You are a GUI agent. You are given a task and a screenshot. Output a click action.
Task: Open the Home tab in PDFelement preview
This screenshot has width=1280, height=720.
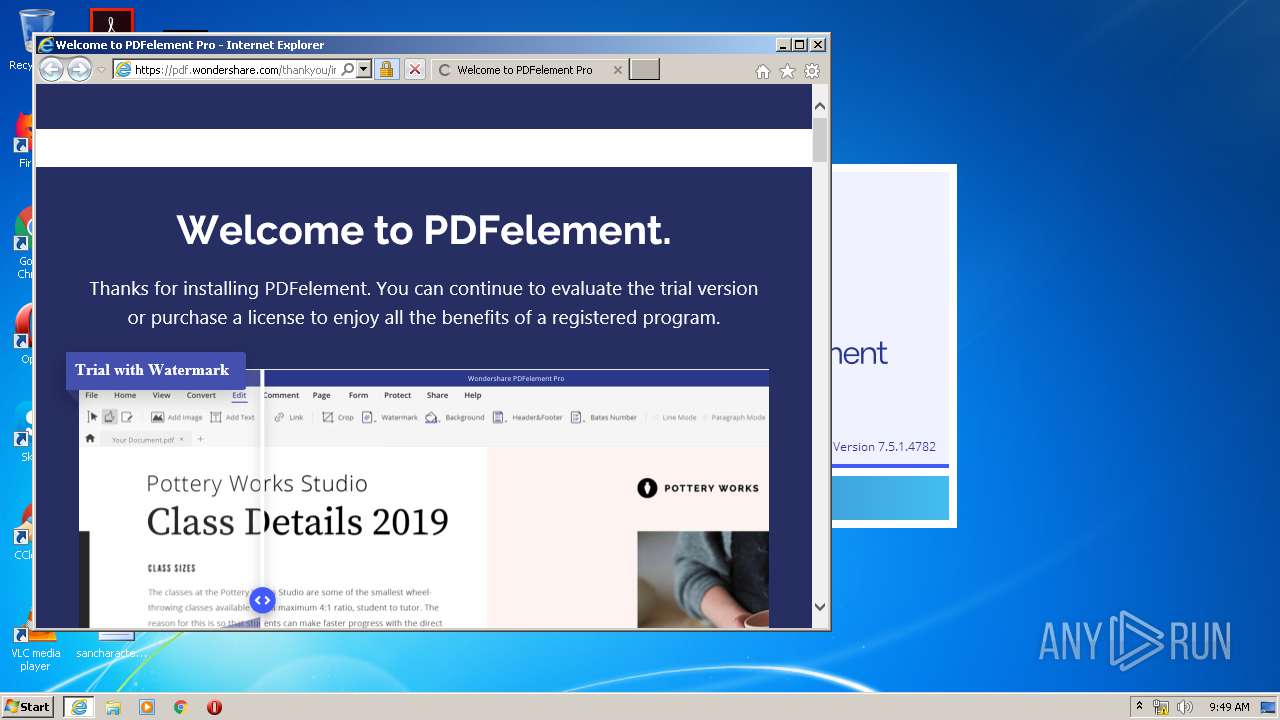point(125,395)
